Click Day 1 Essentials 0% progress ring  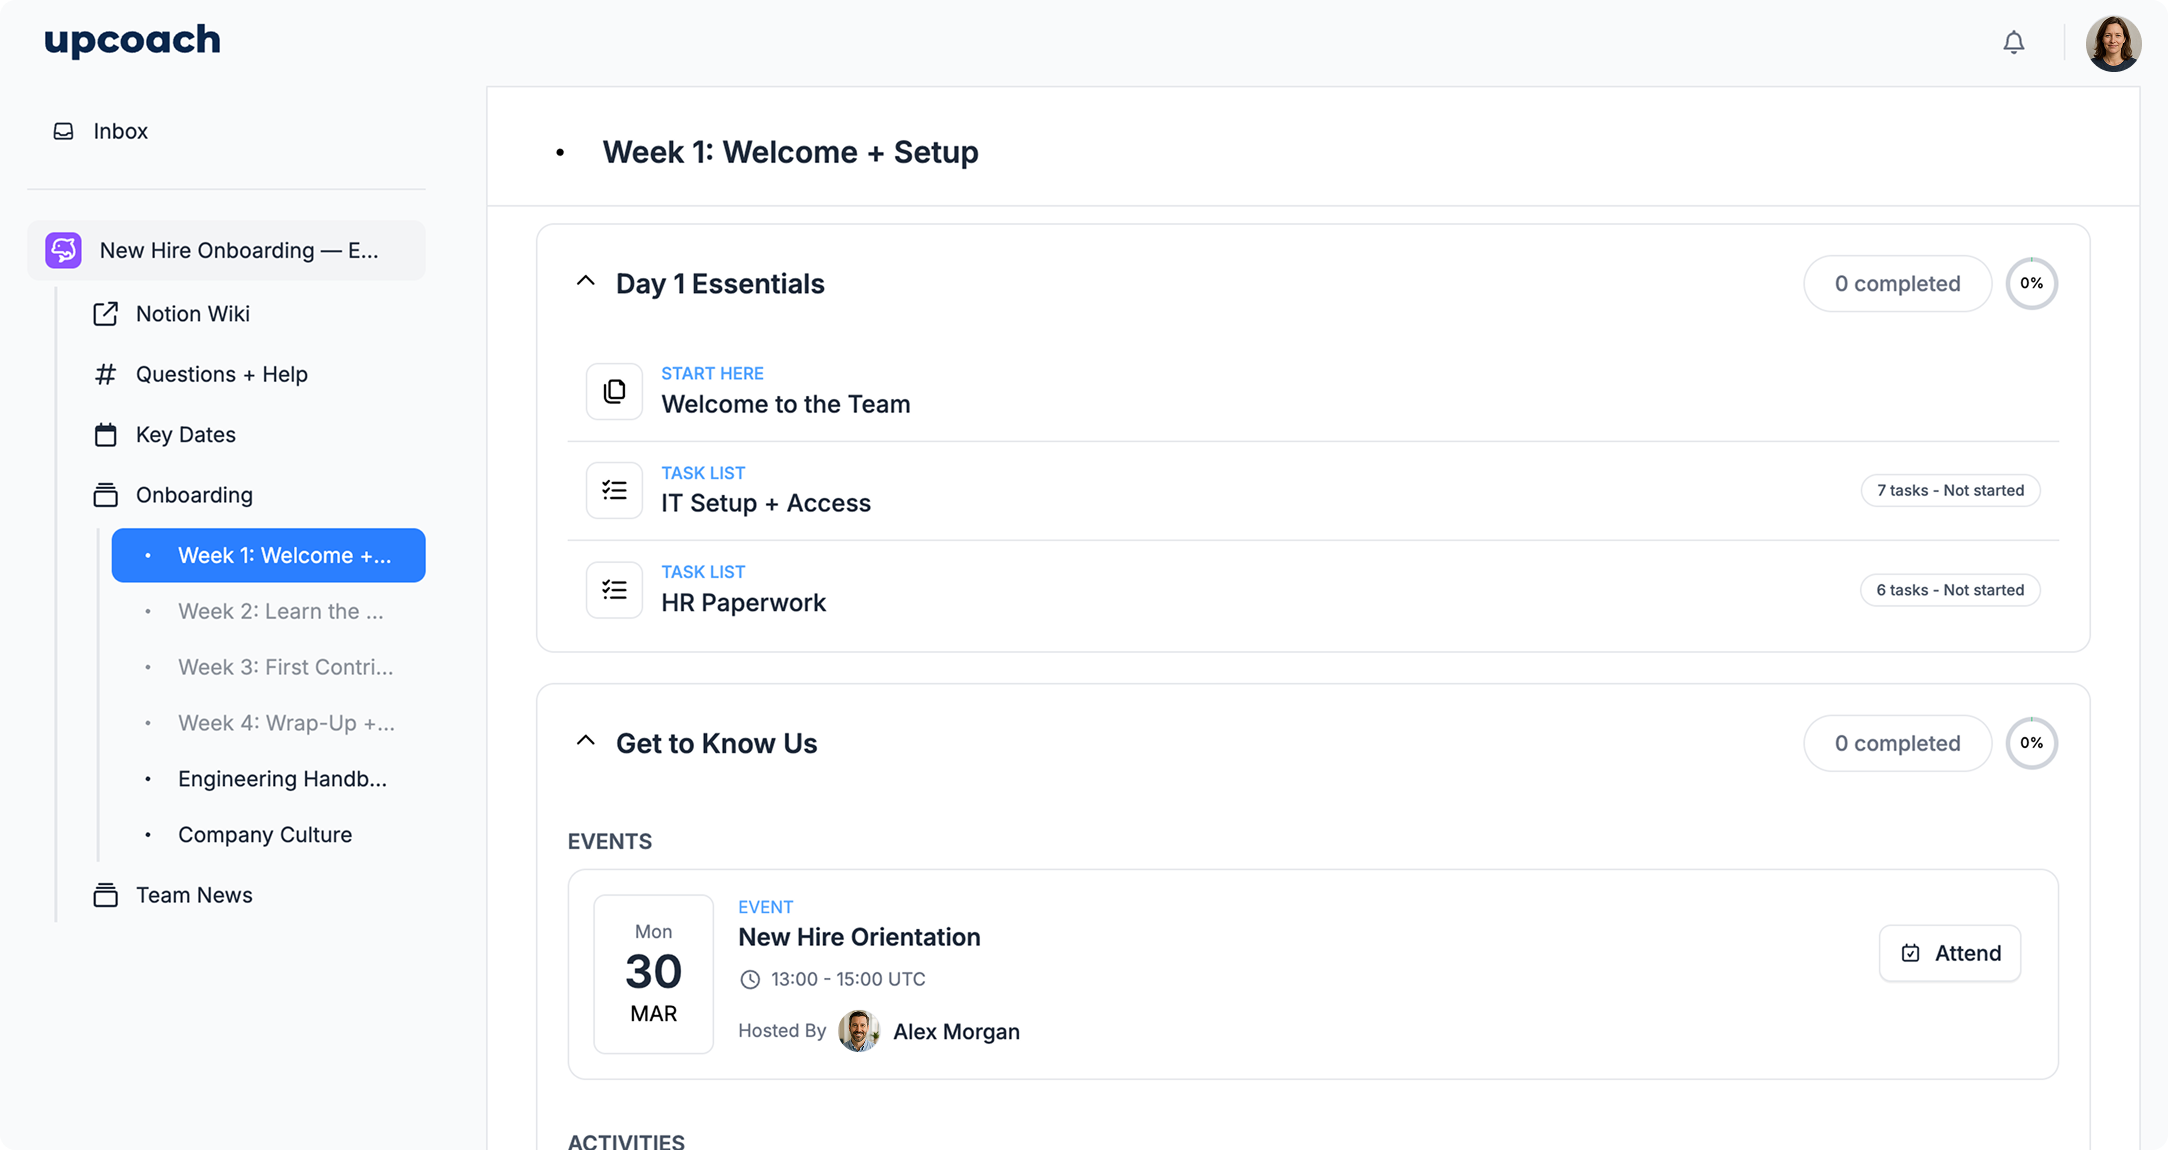[x=2031, y=283]
